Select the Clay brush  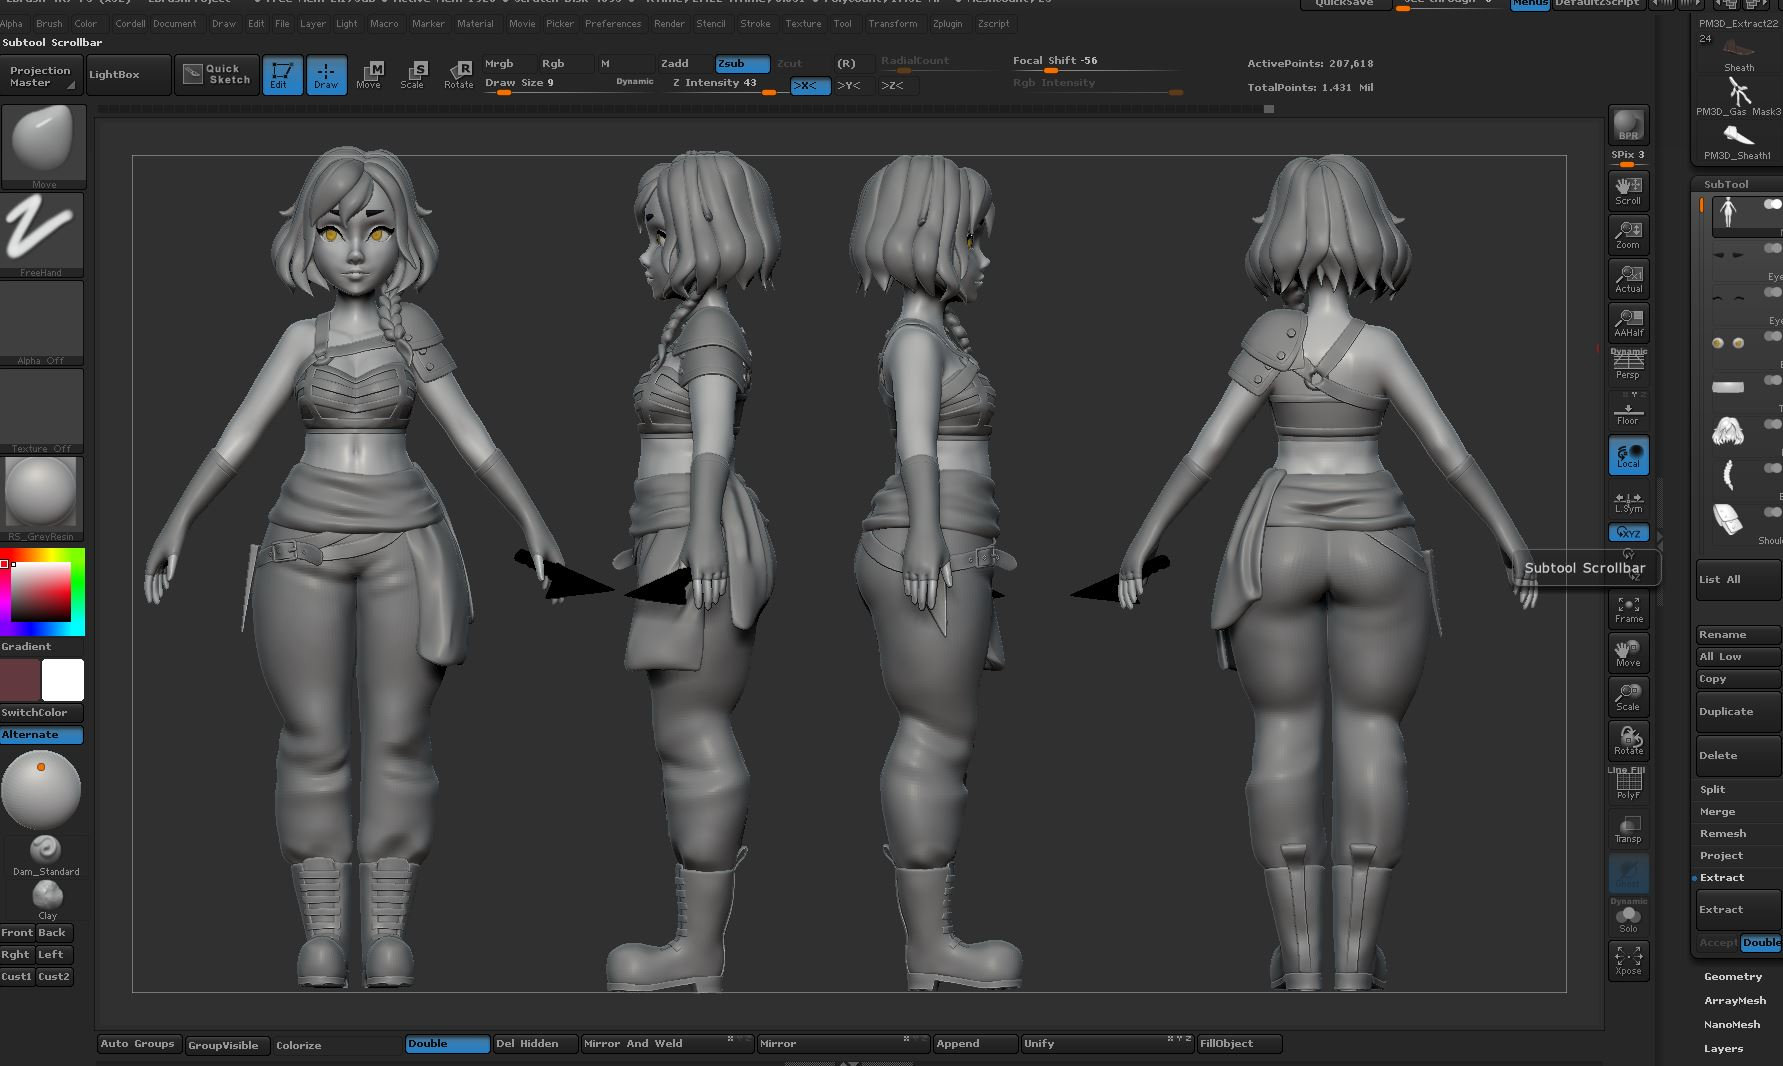pyautogui.click(x=47, y=899)
